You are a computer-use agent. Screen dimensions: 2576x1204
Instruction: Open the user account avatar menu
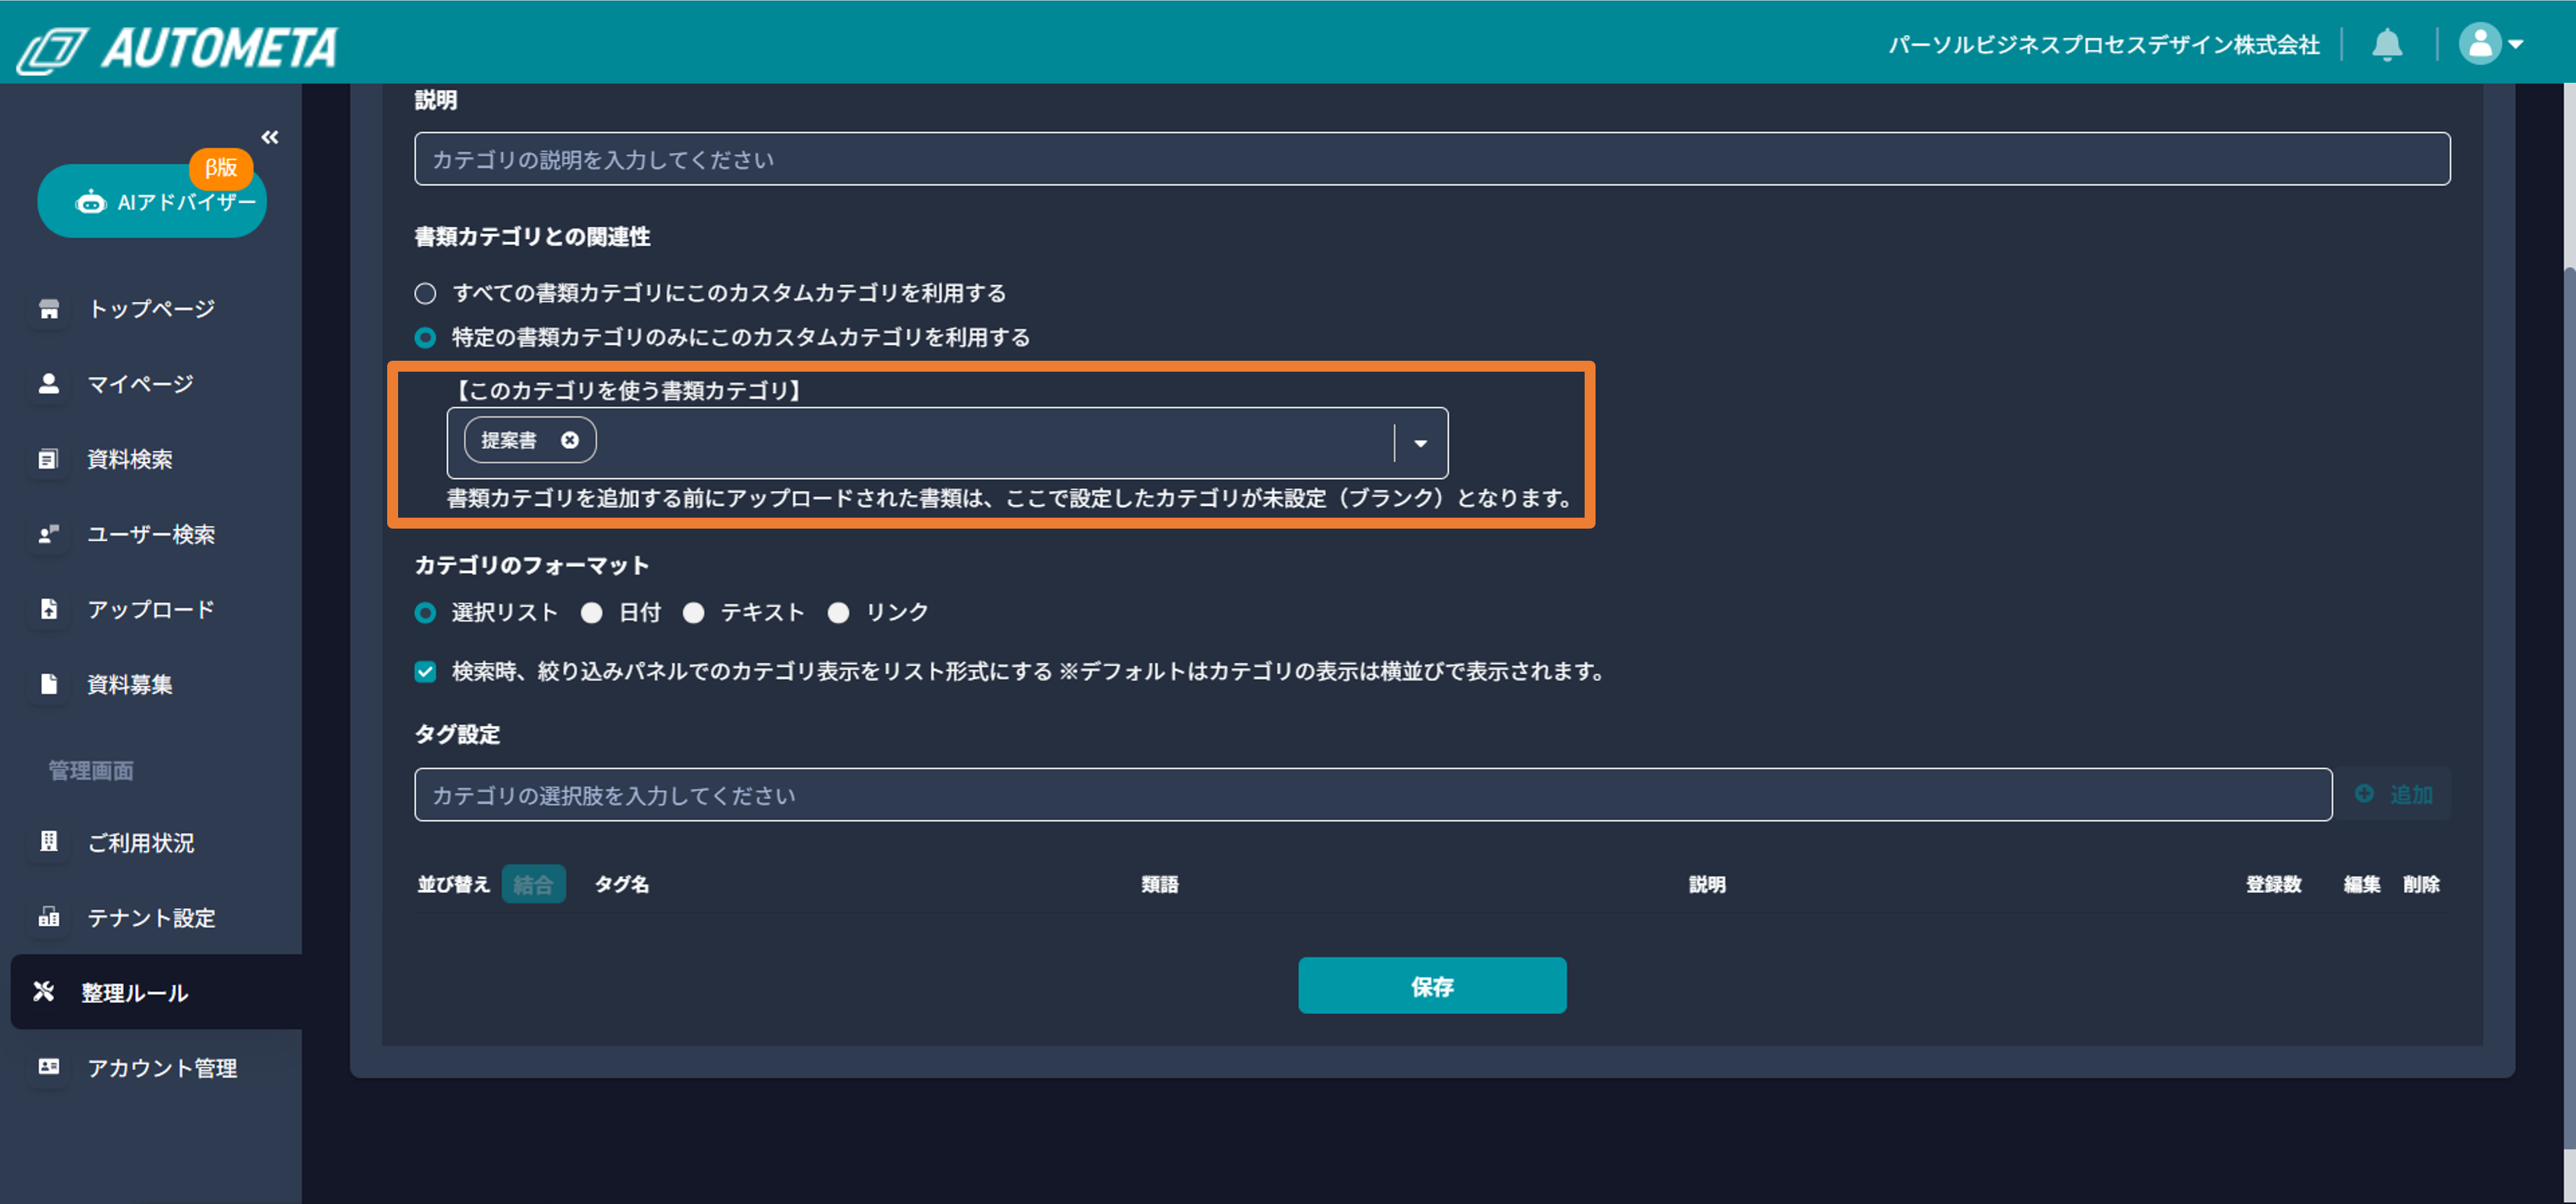[2490, 44]
